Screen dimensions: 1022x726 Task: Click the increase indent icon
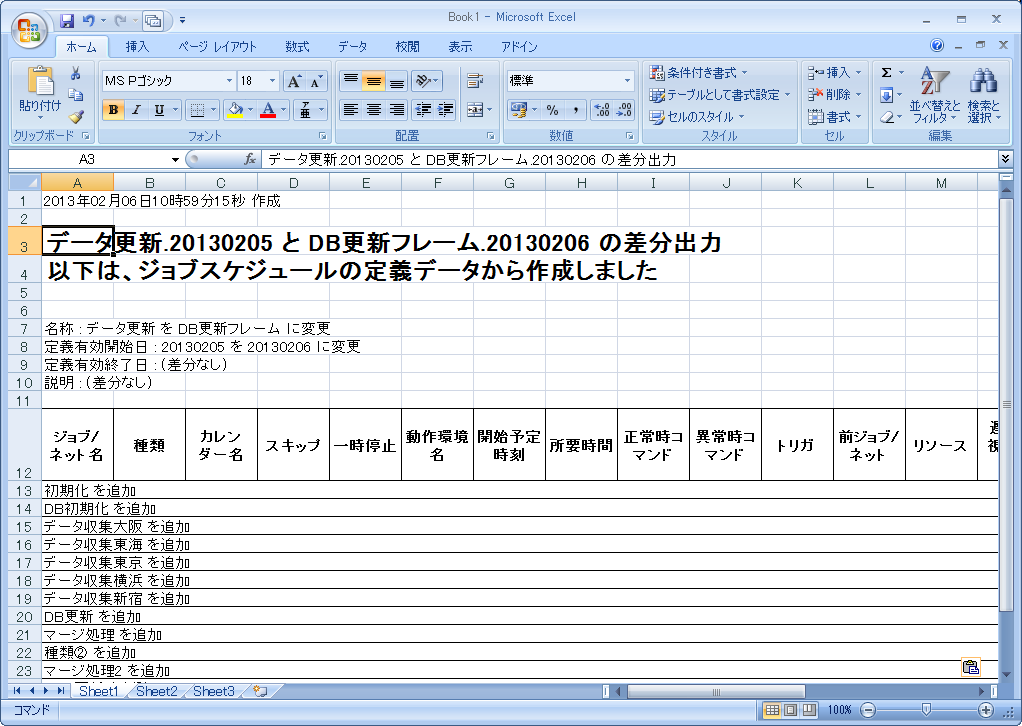tap(446, 110)
